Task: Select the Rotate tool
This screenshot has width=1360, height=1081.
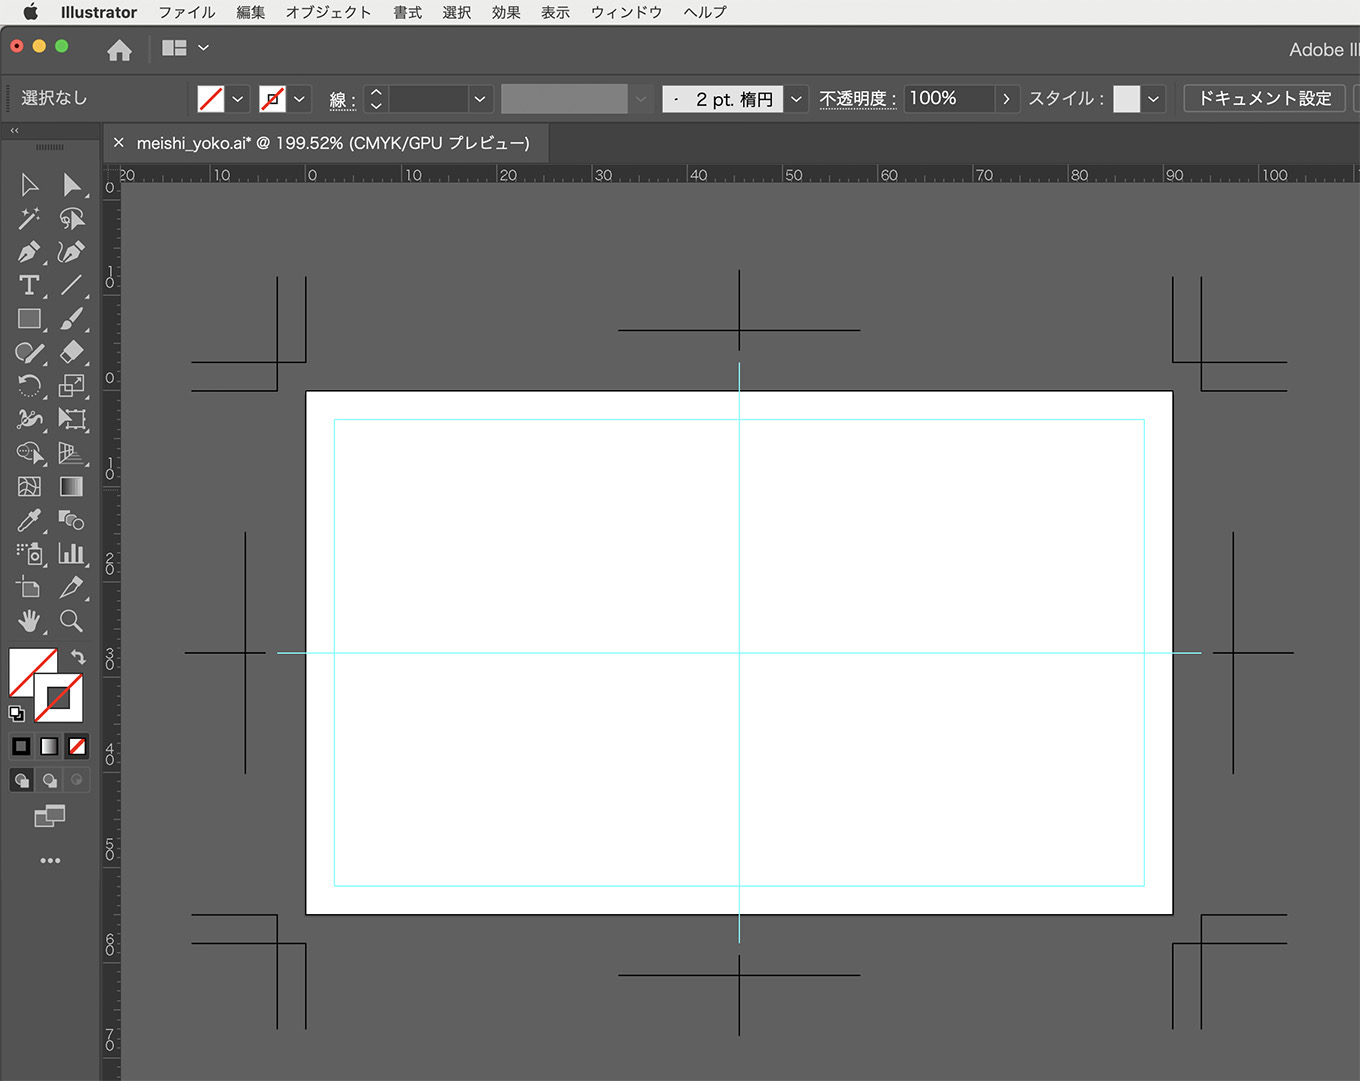Action: click(x=29, y=386)
